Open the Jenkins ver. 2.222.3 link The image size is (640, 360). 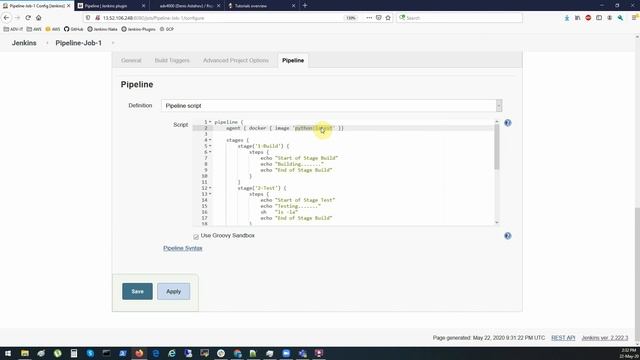click(x=604, y=338)
